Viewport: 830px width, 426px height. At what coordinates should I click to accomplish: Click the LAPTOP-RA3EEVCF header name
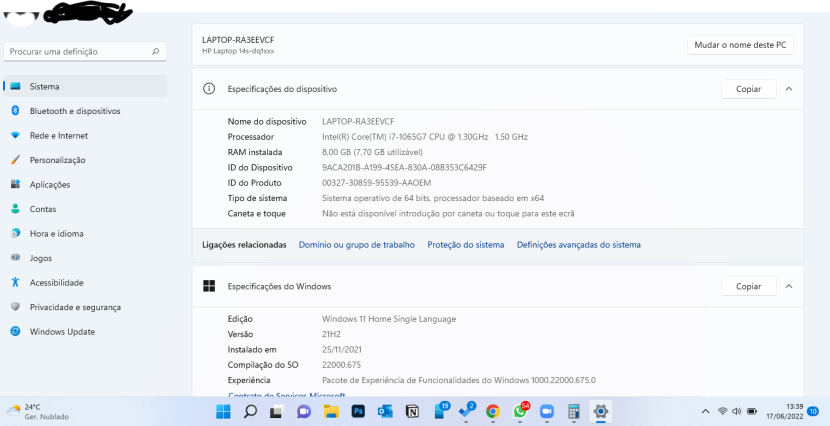point(238,40)
